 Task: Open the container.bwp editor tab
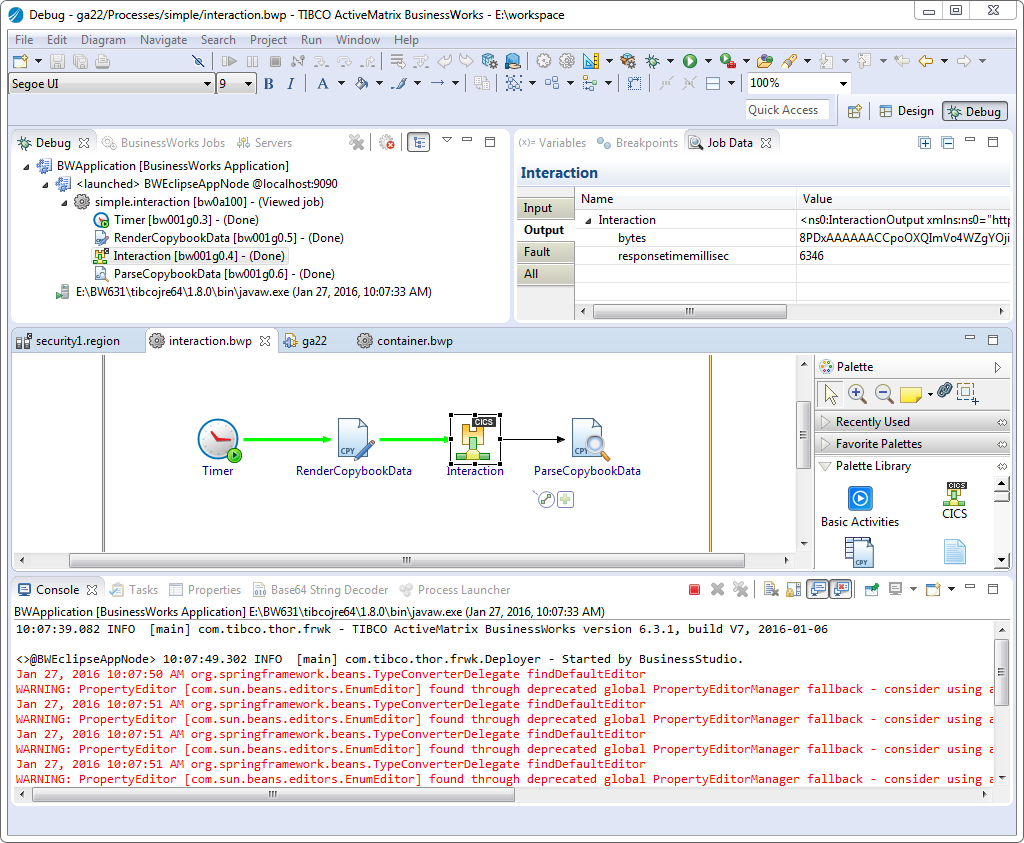pyautogui.click(x=406, y=341)
